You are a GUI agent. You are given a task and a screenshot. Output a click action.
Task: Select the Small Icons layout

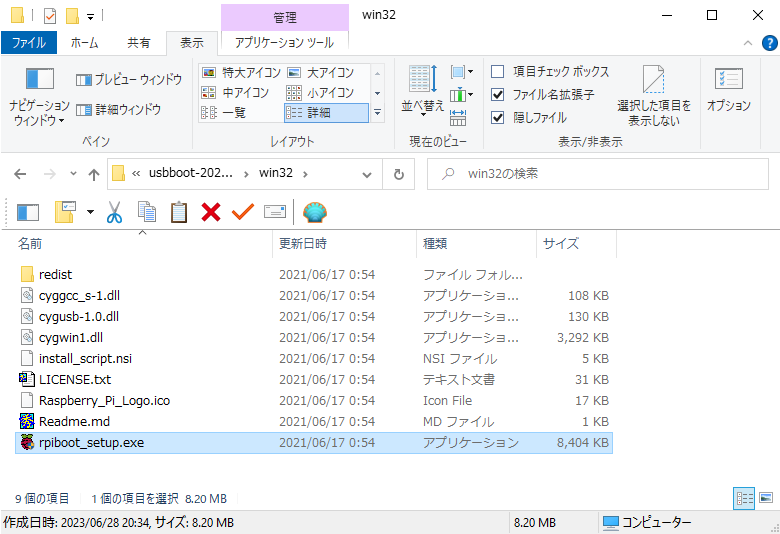click(x=320, y=93)
